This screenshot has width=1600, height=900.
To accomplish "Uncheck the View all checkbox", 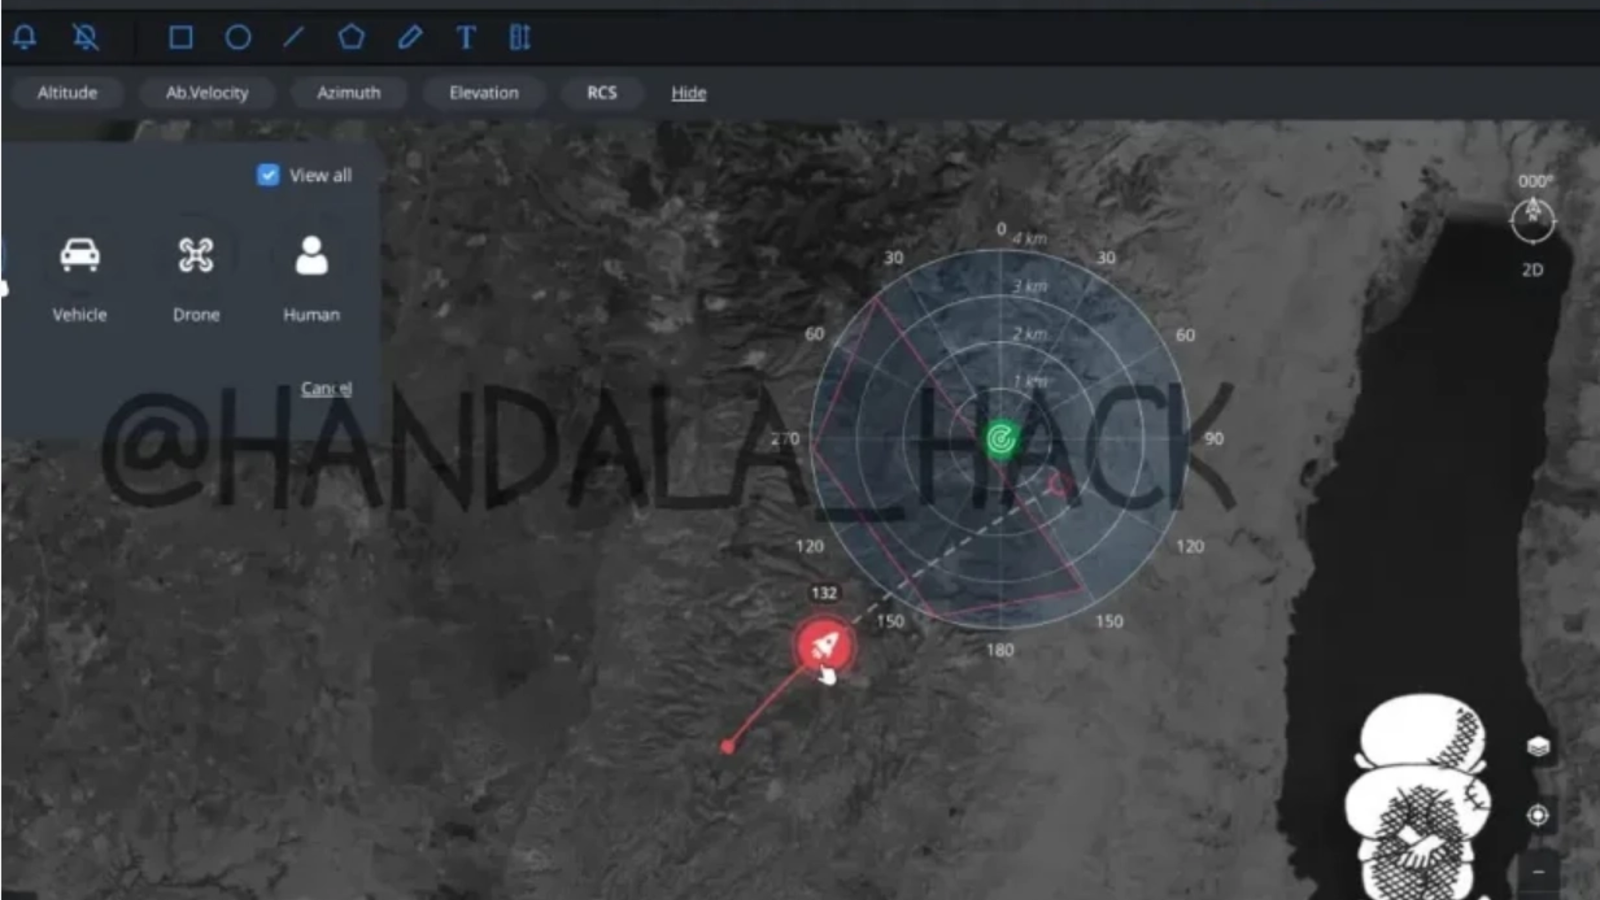I will pyautogui.click(x=268, y=175).
